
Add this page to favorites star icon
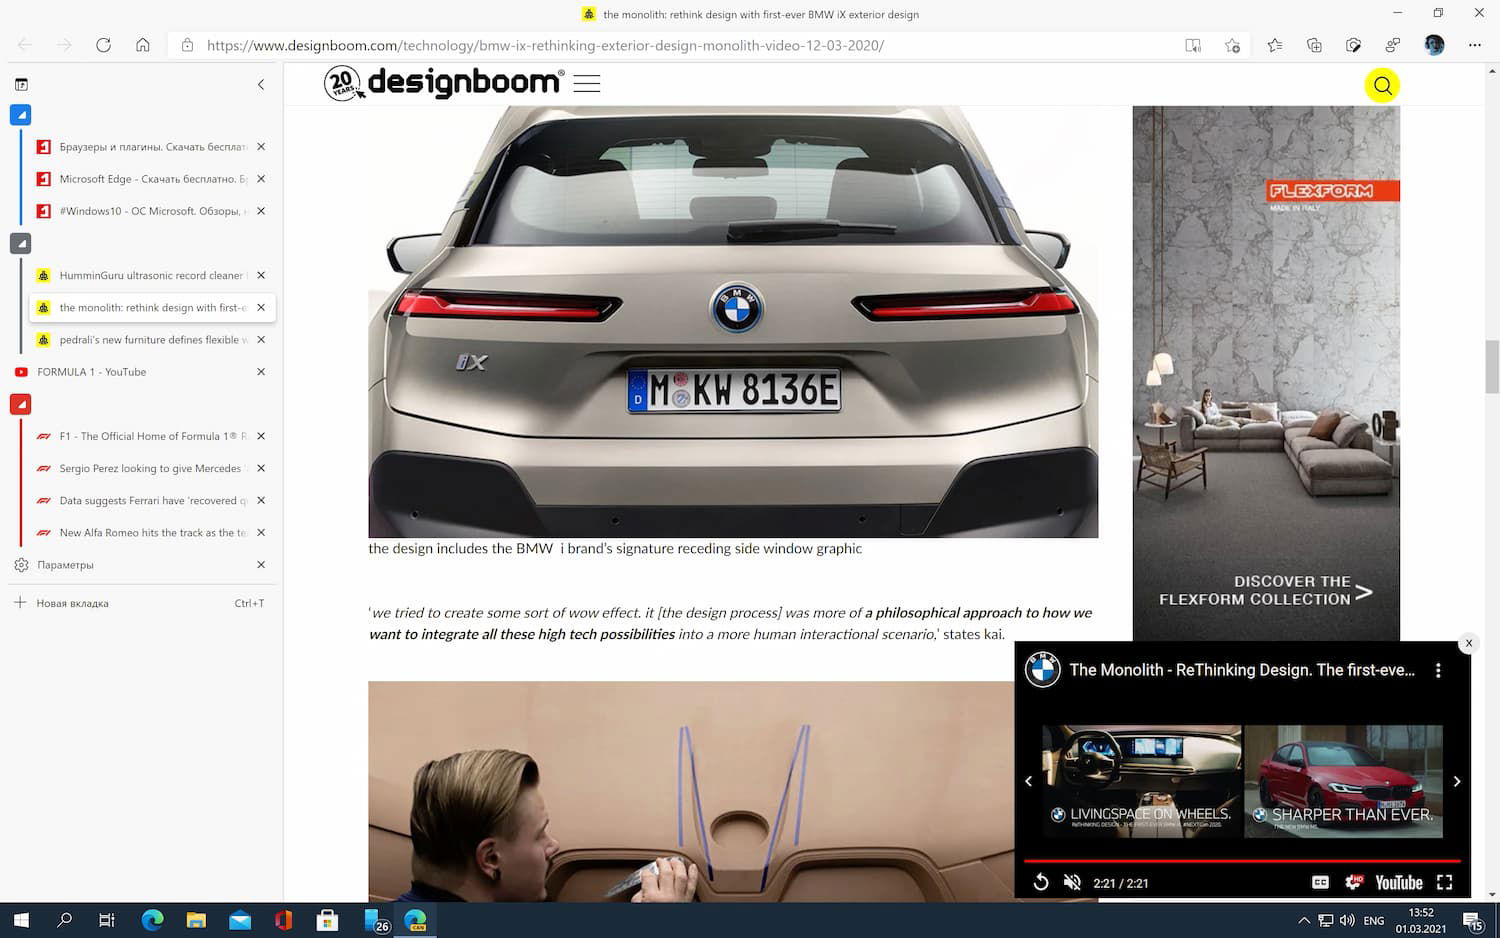pyautogui.click(x=1232, y=45)
